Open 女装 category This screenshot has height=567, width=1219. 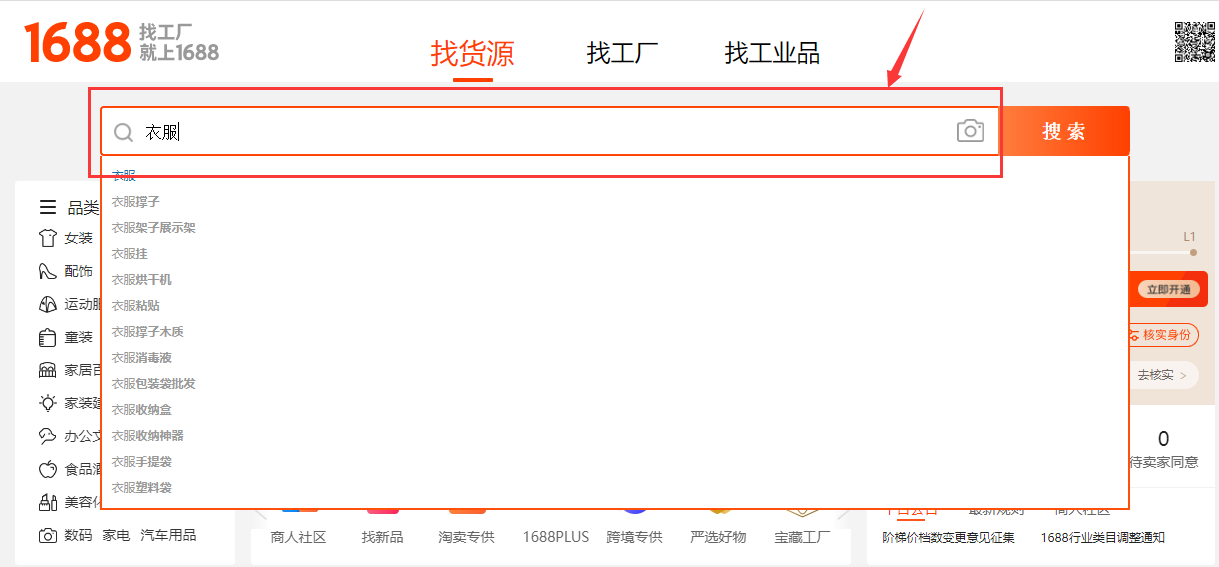pos(78,238)
